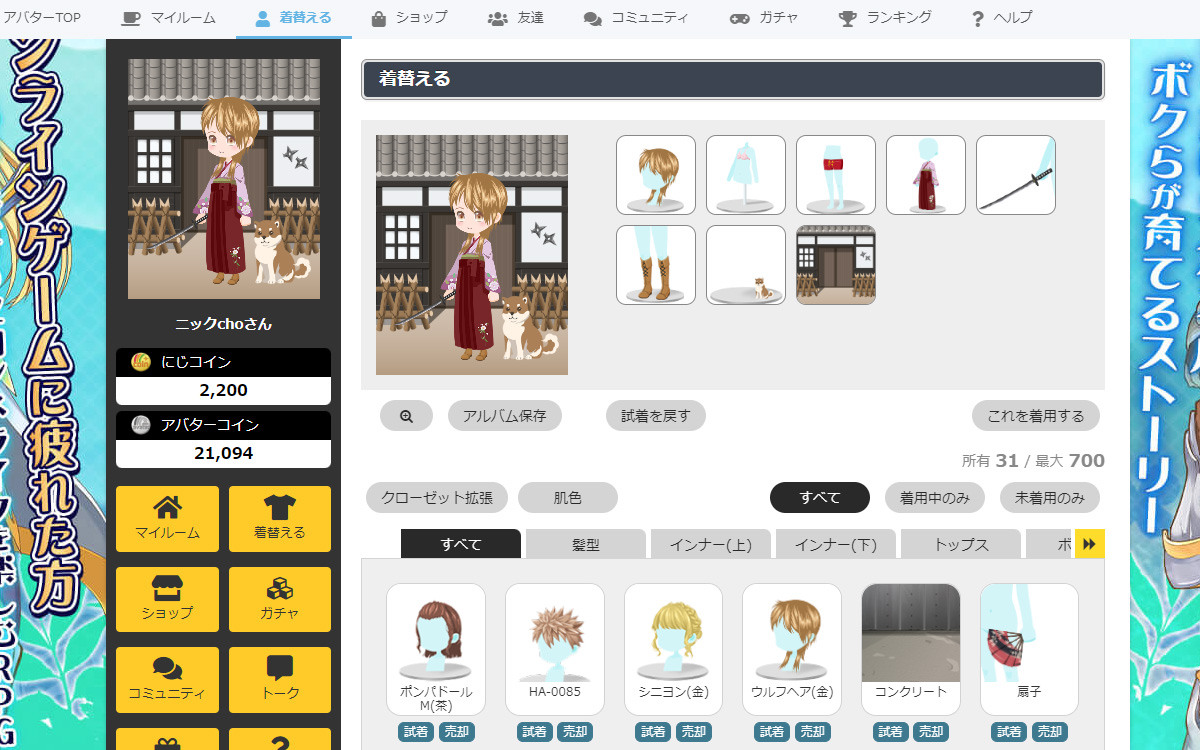The height and width of the screenshot is (750, 1200).
Task: Select the すべて filter pill
Action: pos(820,497)
